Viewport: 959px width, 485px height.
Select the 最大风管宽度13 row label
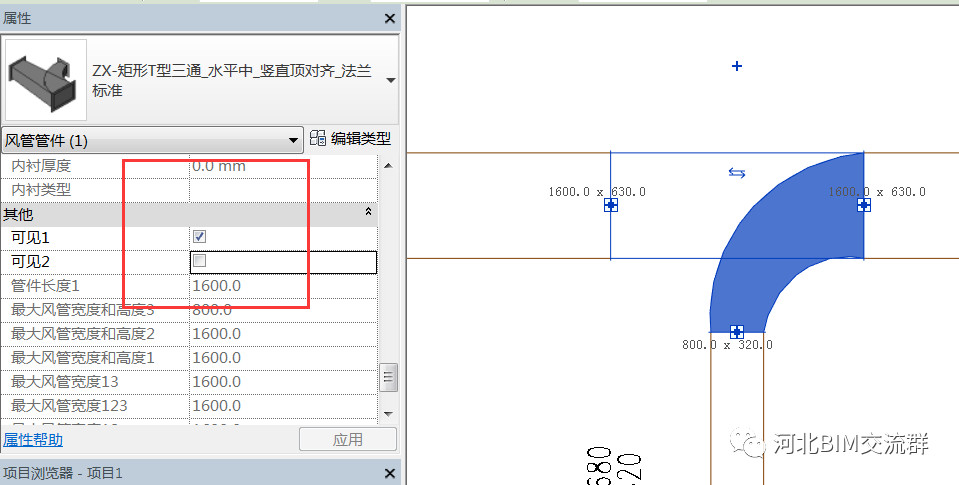pos(65,382)
